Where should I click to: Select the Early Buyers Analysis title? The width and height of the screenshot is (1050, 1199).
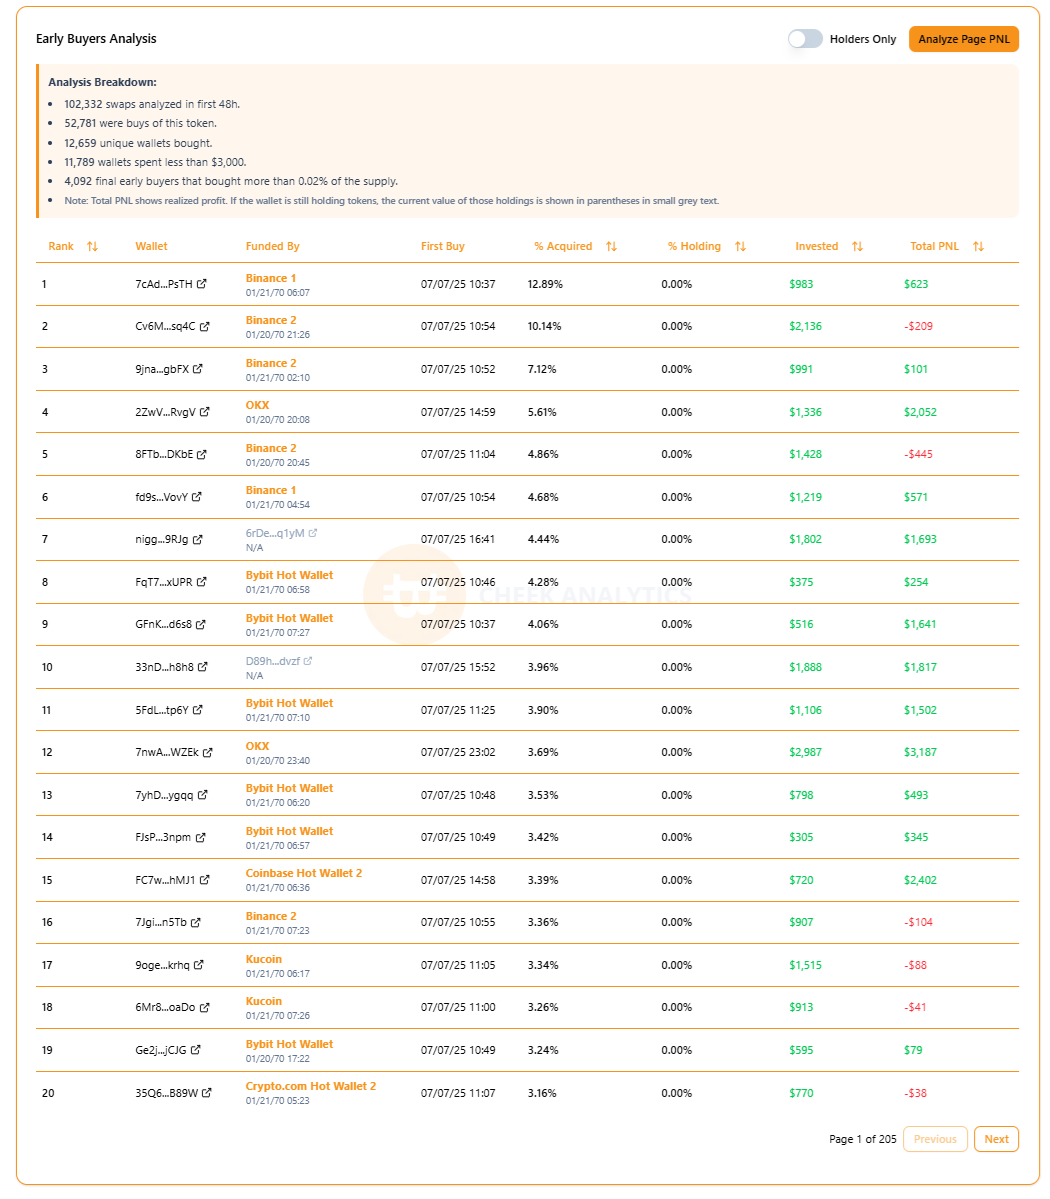click(x=96, y=39)
